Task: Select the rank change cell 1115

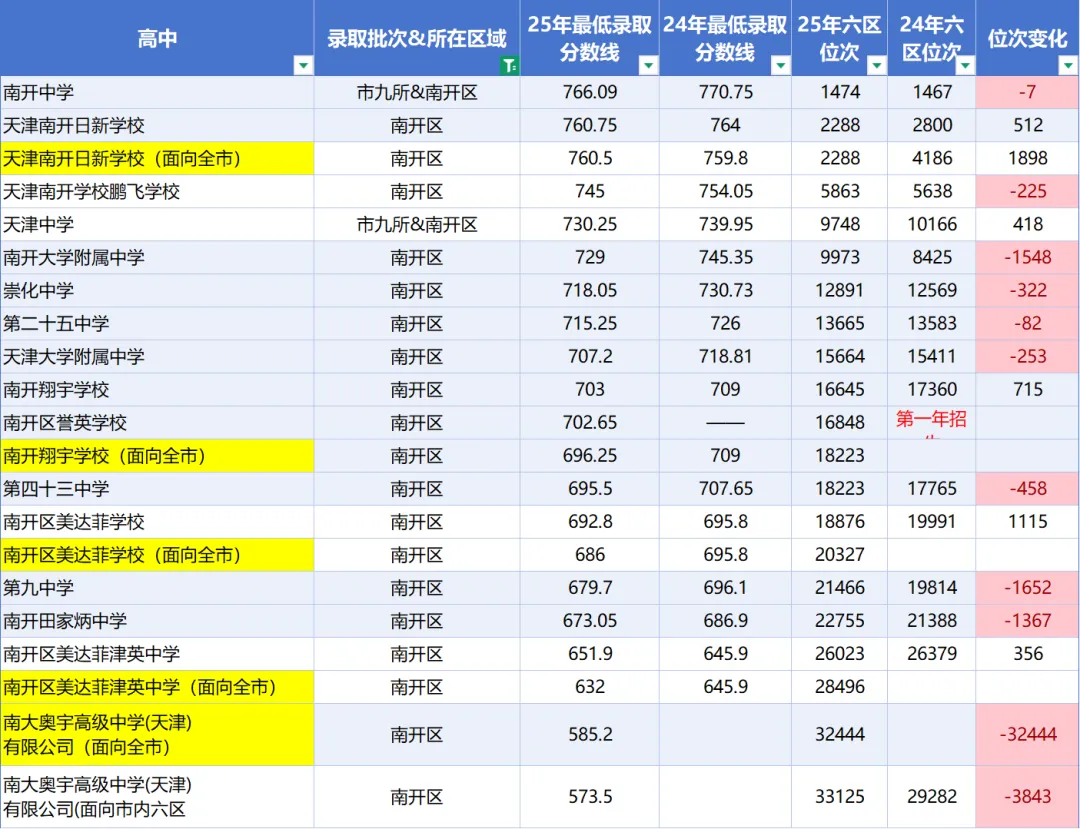Action: tap(1028, 522)
